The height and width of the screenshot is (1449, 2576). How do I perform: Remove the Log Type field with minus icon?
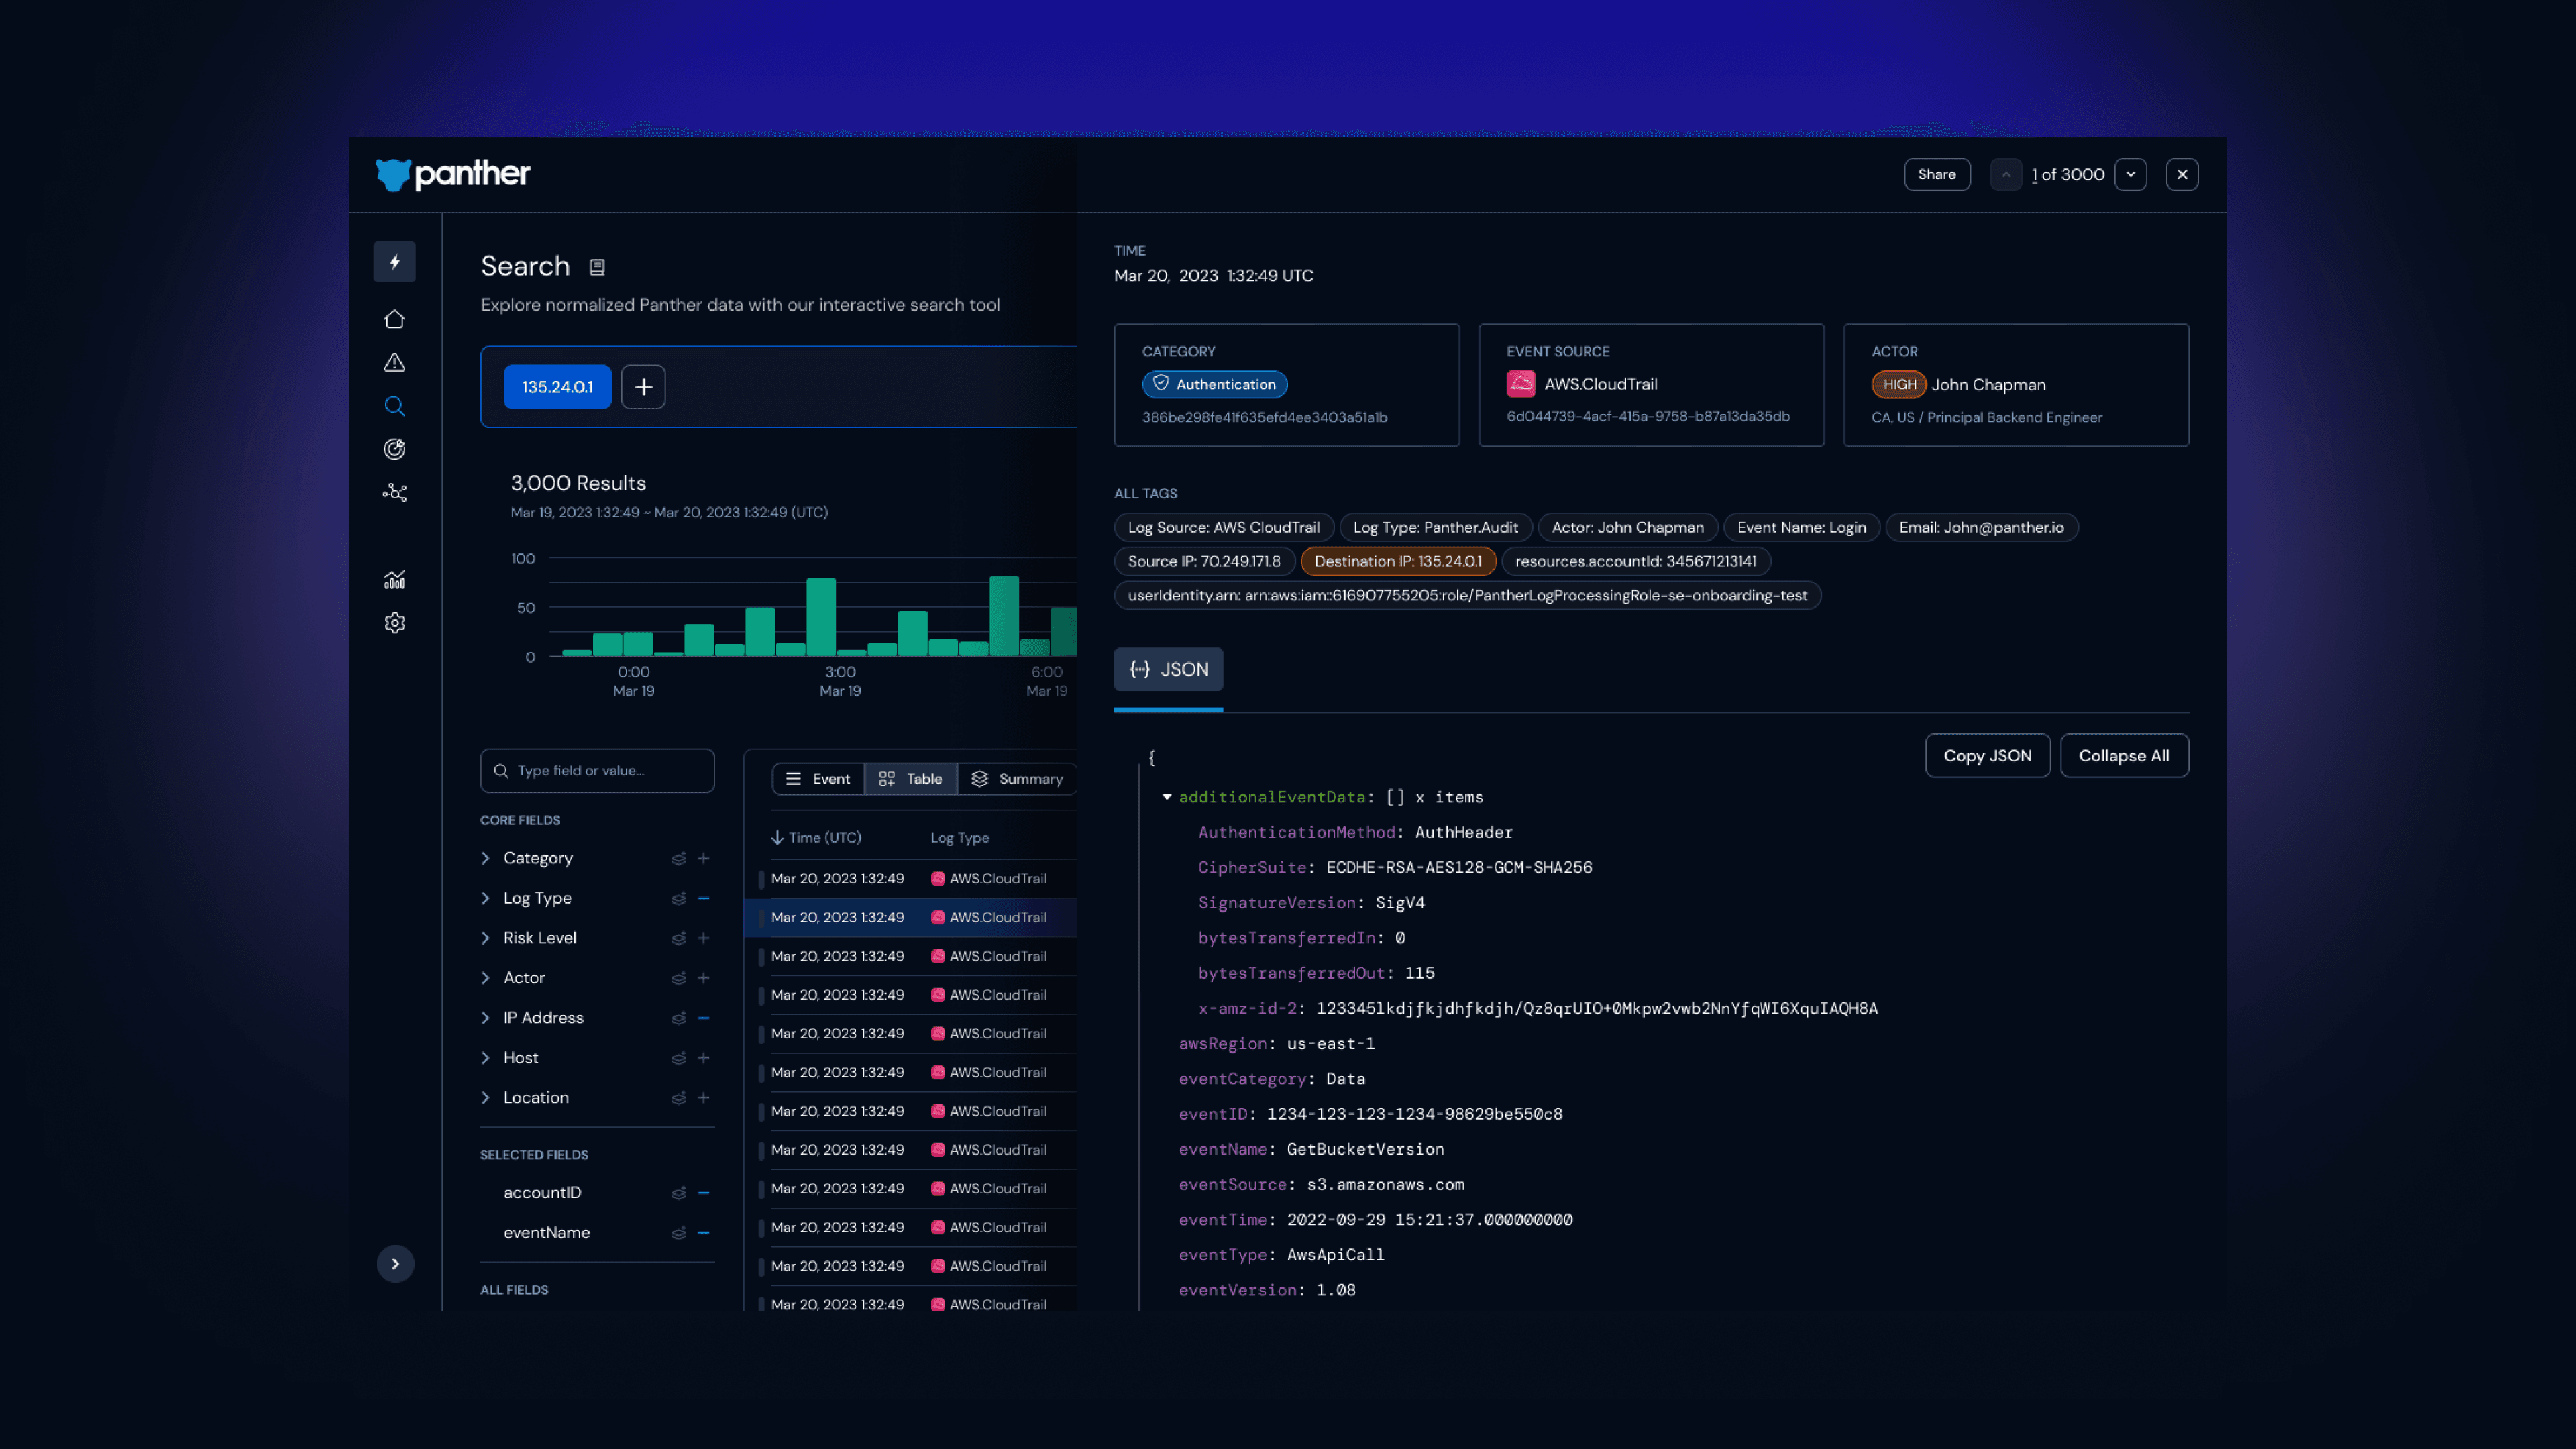pos(704,898)
